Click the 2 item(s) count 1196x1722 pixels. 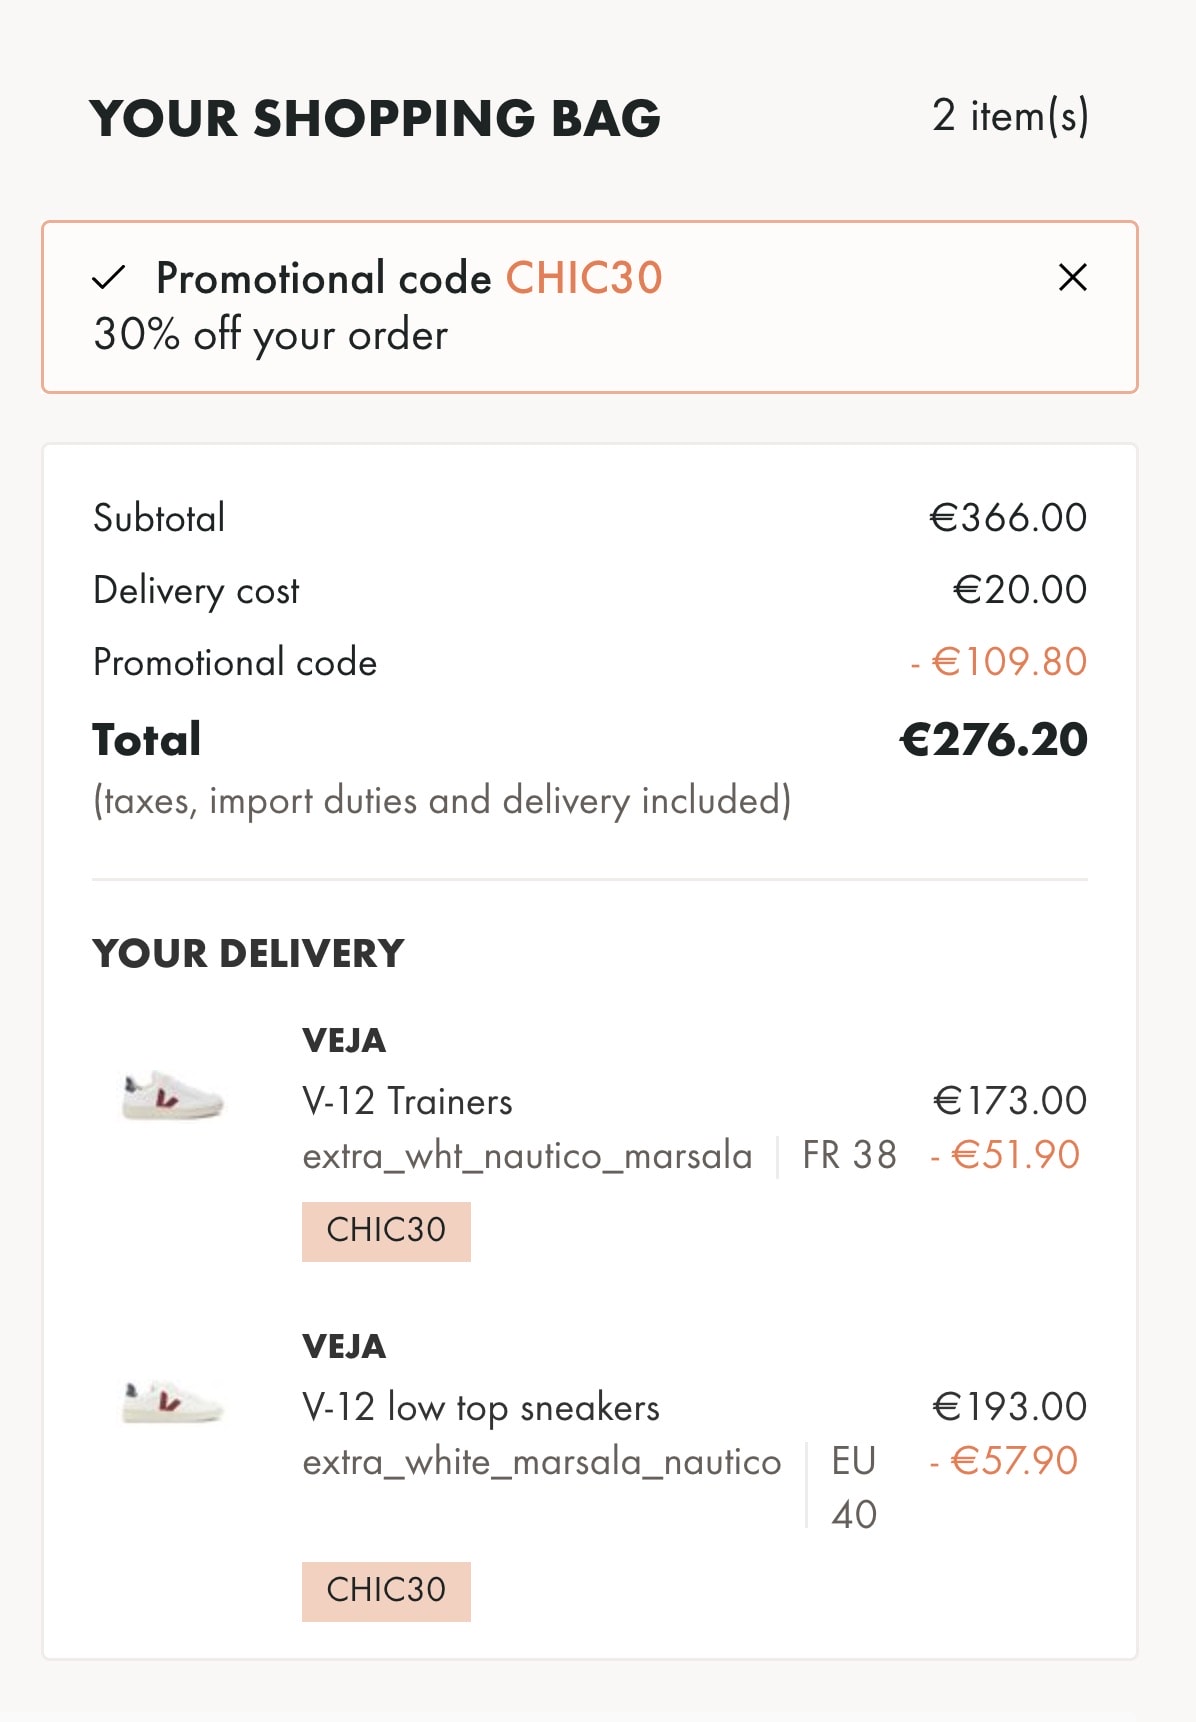pyautogui.click(x=1010, y=116)
